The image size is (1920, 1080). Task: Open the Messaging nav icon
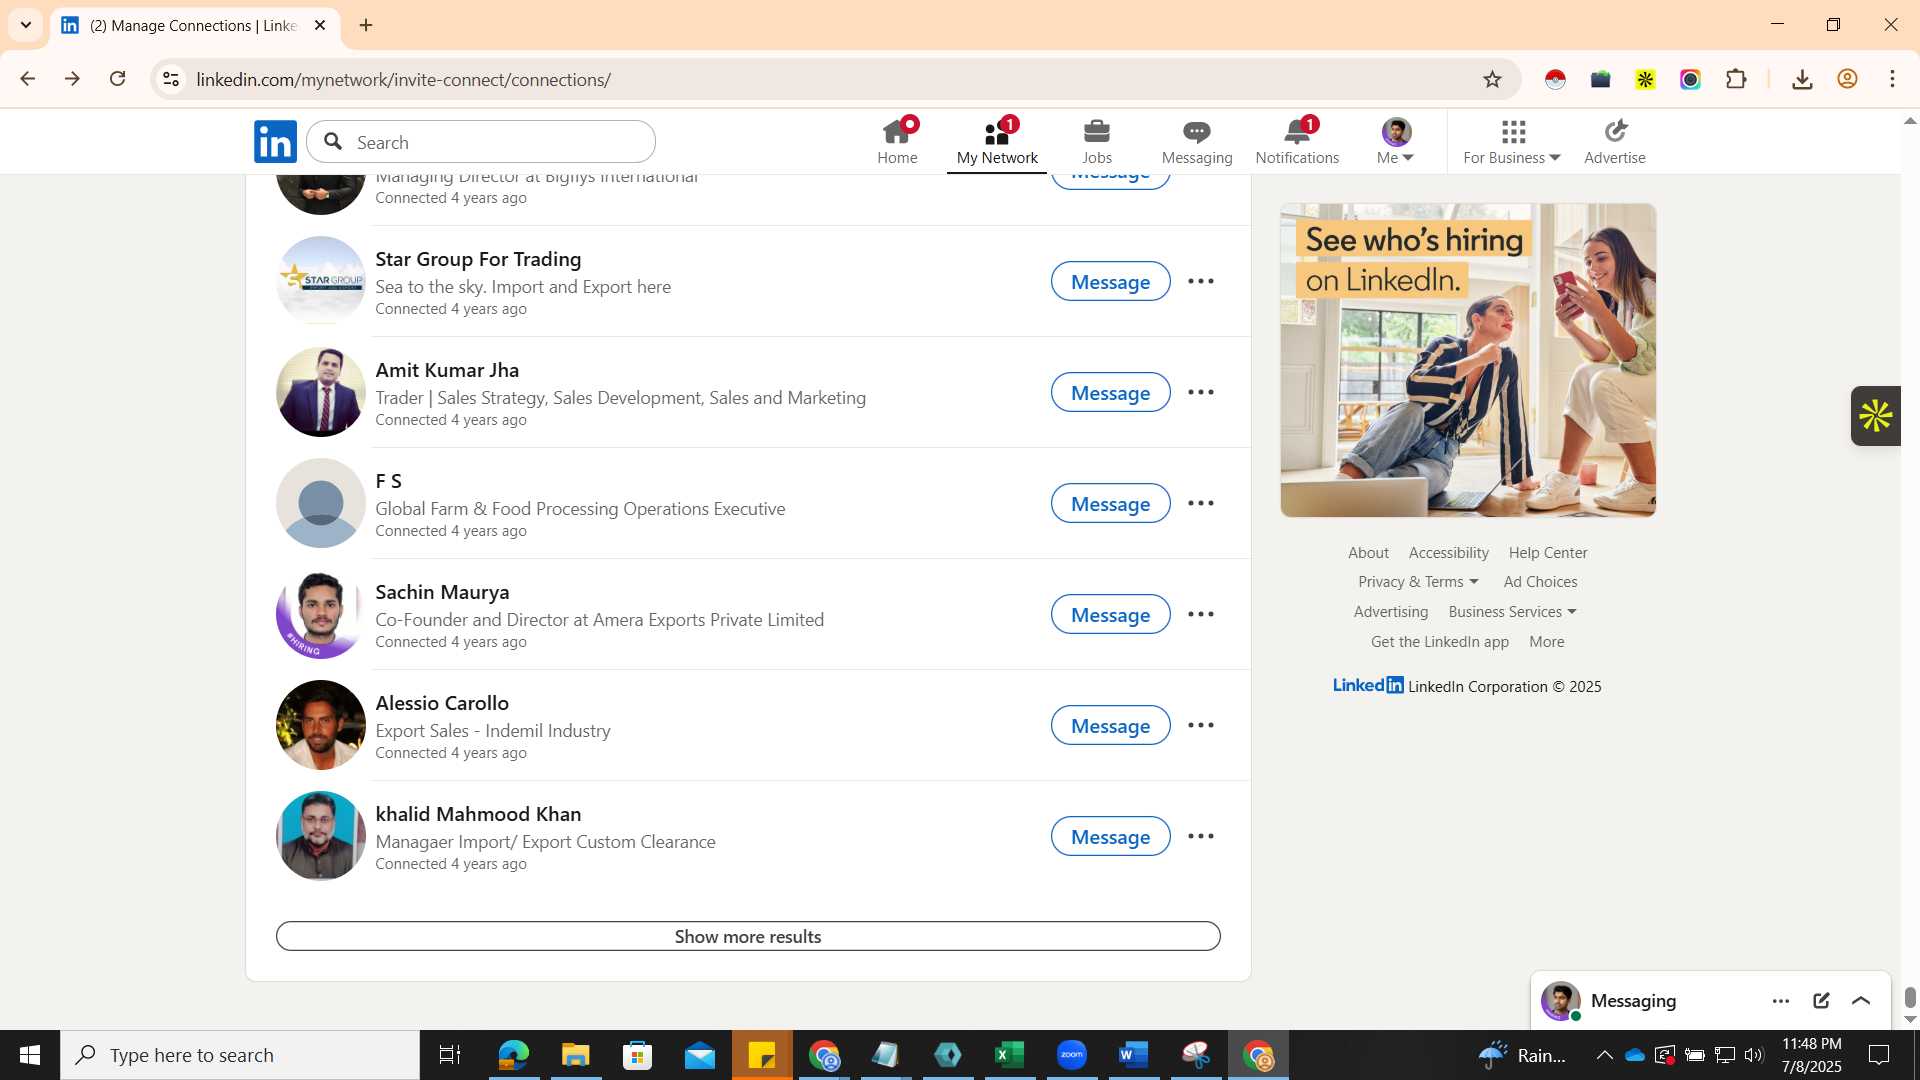pyautogui.click(x=1197, y=141)
